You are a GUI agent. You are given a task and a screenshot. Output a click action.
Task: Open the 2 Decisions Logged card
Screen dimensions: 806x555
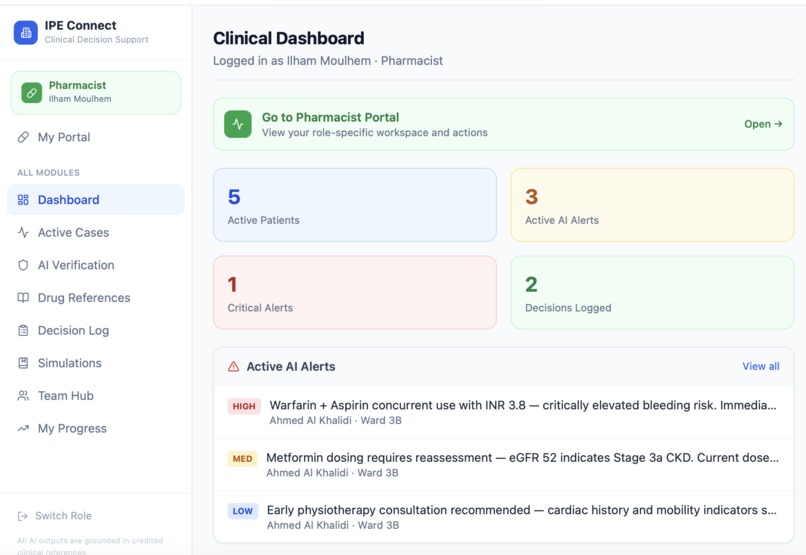pos(652,292)
